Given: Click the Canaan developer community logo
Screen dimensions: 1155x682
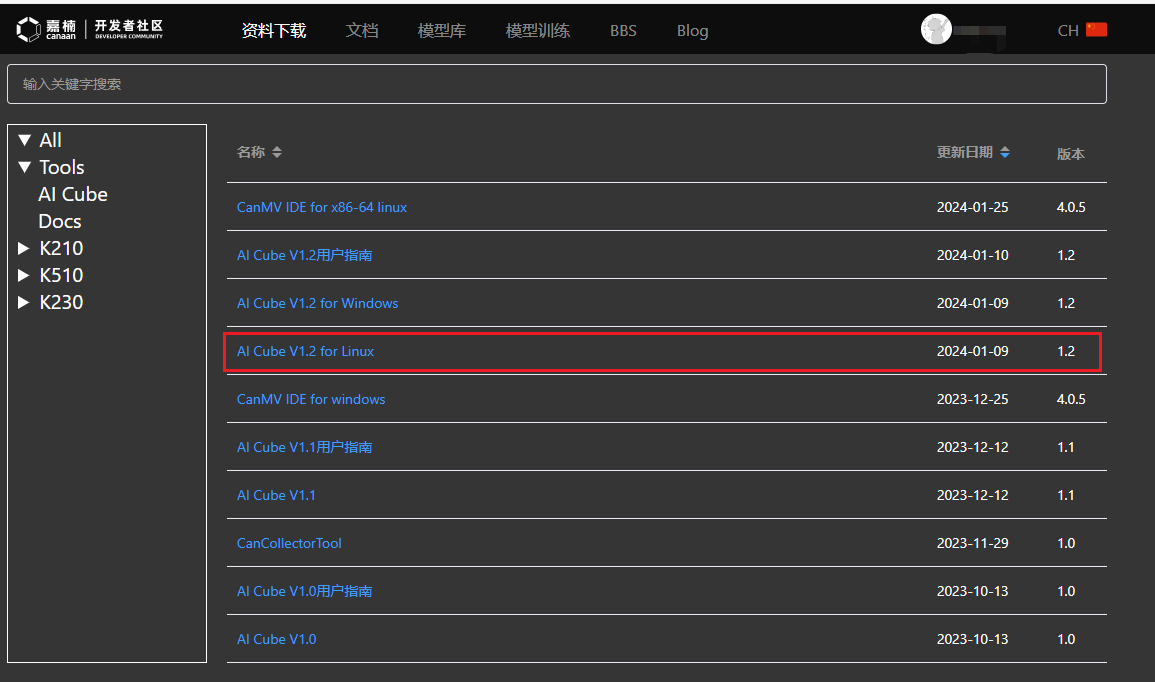Looking at the screenshot, I should [x=90, y=29].
